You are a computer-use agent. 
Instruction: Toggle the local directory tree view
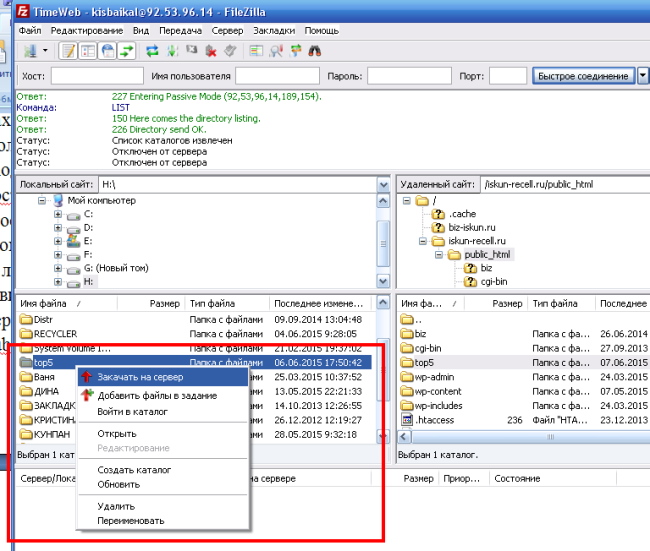pyautogui.click(x=87, y=50)
